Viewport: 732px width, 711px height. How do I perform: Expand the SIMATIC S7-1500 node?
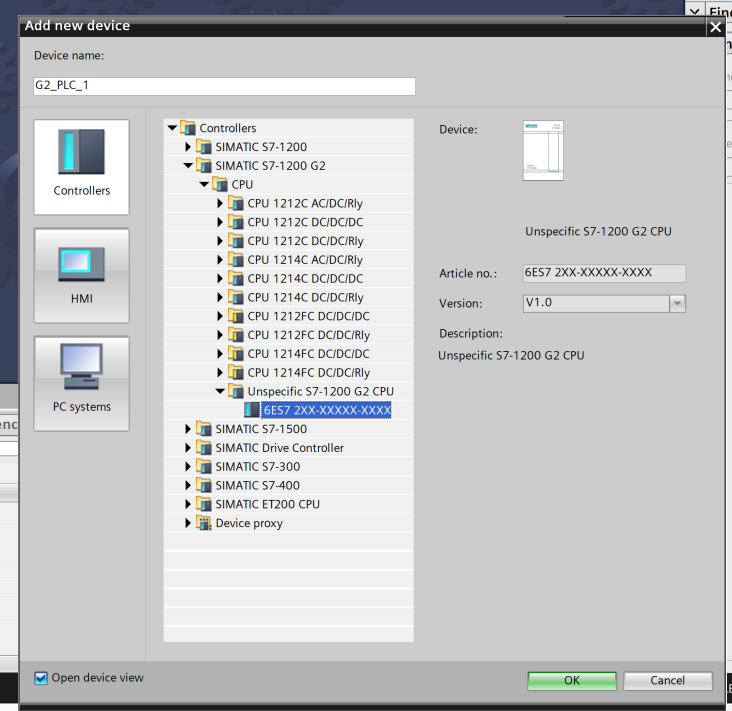(188, 429)
